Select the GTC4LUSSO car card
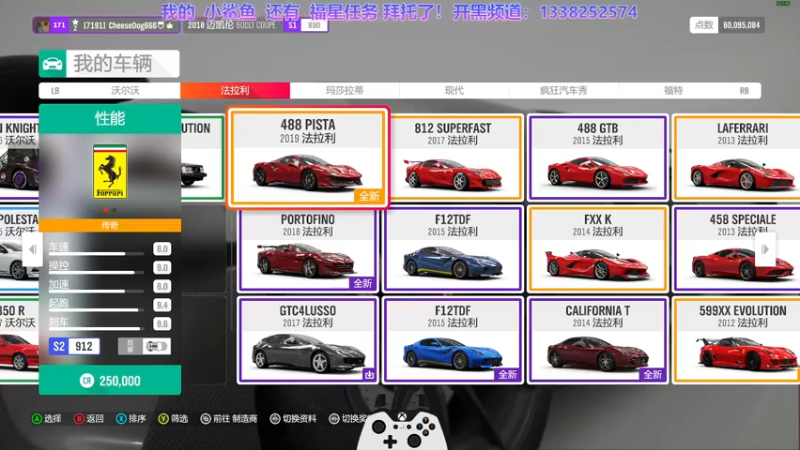800x450 pixels. pyautogui.click(x=308, y=340)
